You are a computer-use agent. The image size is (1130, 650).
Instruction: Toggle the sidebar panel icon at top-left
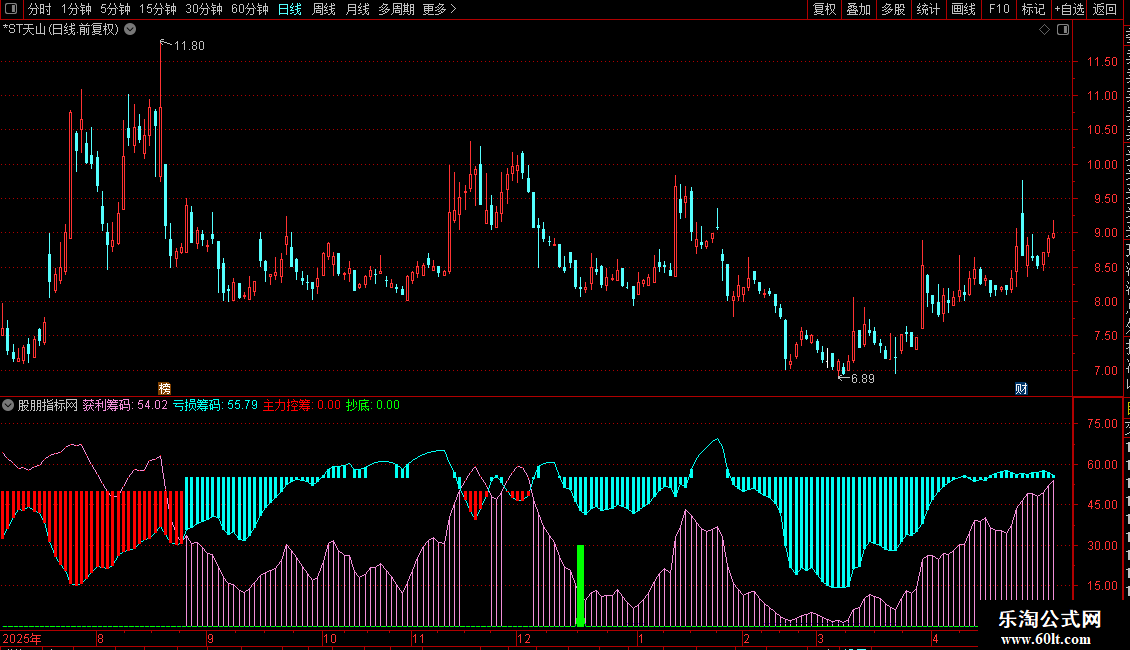[11, 9]
